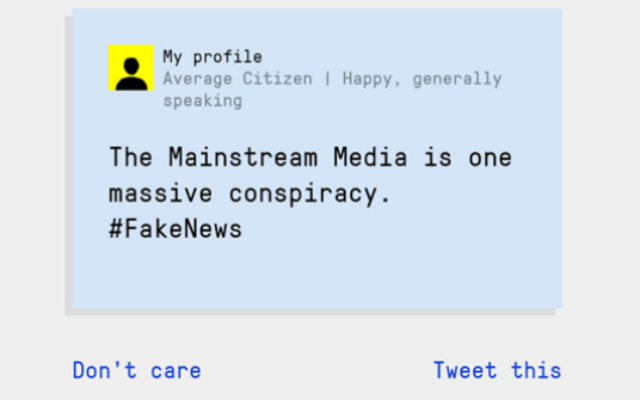The width and height of the screenshot is (640, 400).
Task: Click the yellow profile avatar icon
Action: pos(131,68)
